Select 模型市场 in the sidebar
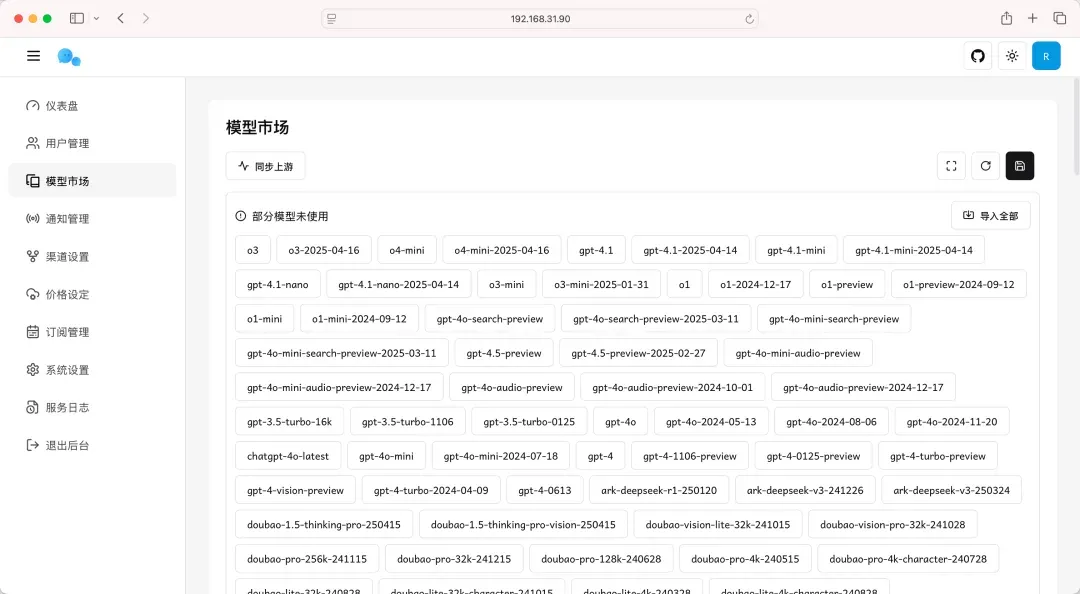Viewport: 1080px width, 594px height. pyautogui.click(x=92, y=181)
